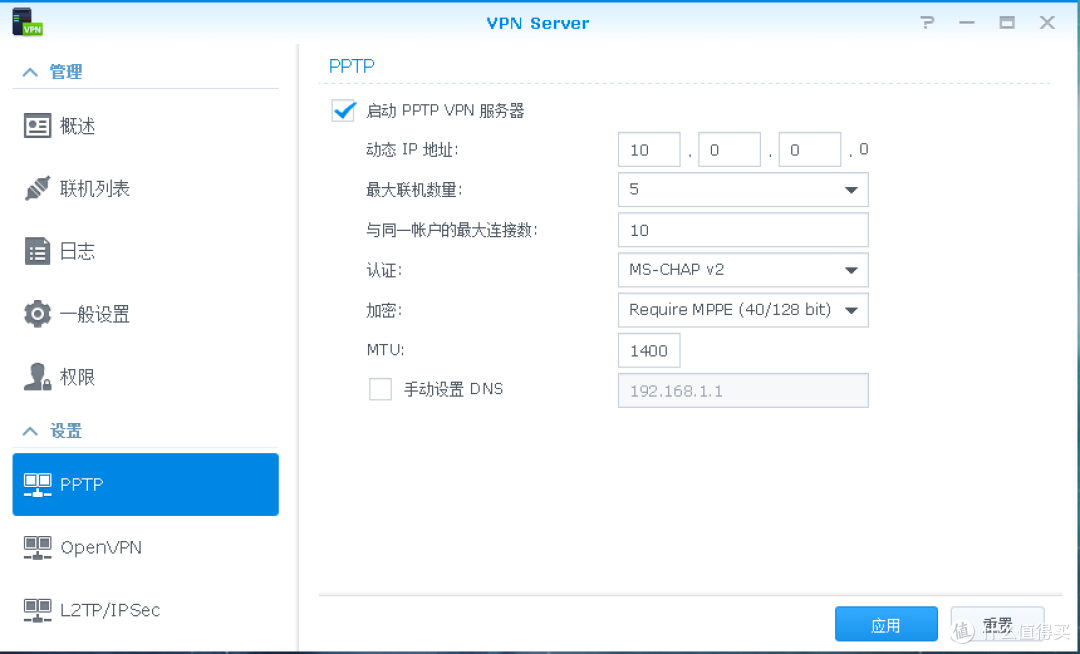The width and height of the screenshot is (1080, 654).
Task: Minimize the VPN Server window
Action: [966, 23]
